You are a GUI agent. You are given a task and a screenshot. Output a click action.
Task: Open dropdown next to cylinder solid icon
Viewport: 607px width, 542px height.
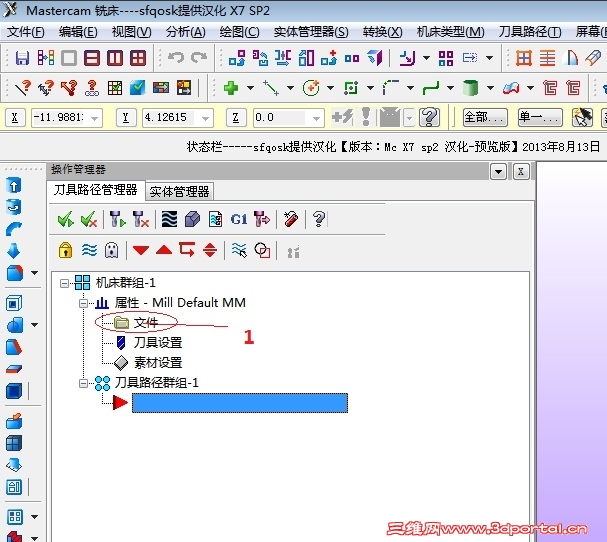(490, 88)
